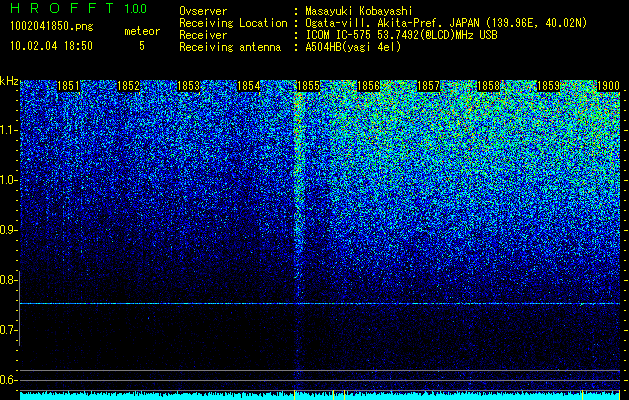Image resolution: width=629 pixels, height=400 pixels.
Task: Click the 0.9 kHz axis label
Action: pyautogui.click(x=7, y=230)
